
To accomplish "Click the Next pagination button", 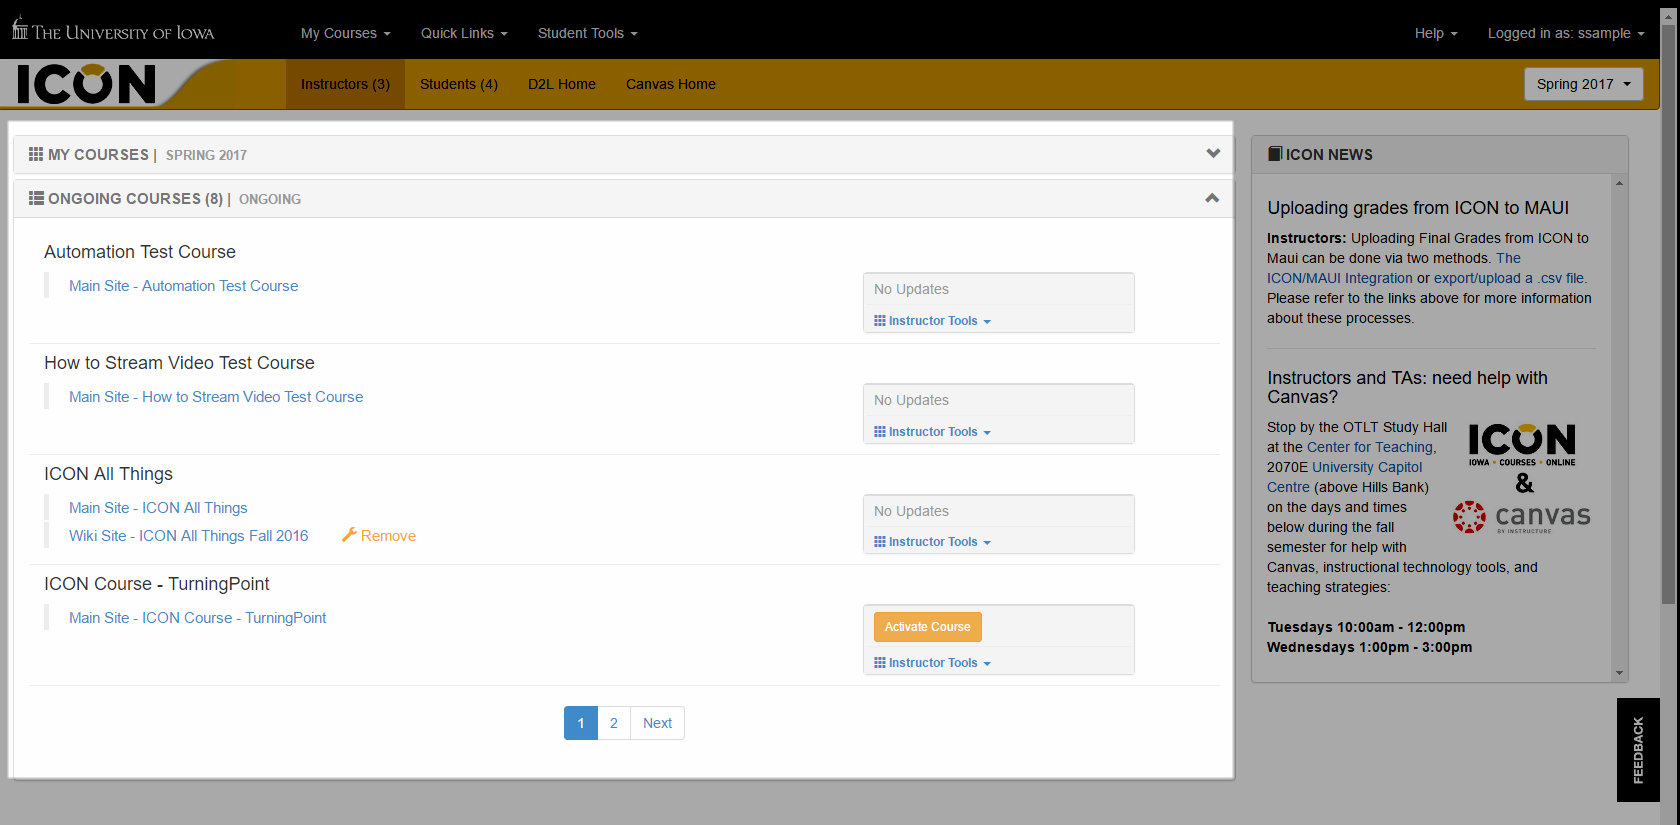I will click(x=657, y=723).
